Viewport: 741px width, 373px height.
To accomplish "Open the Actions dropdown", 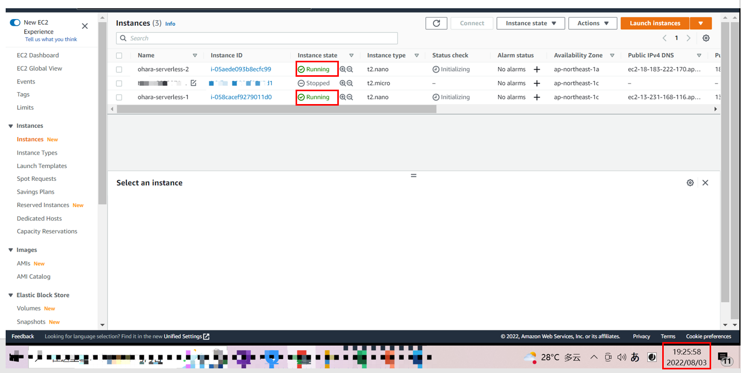I will click(x=593, y=23).
